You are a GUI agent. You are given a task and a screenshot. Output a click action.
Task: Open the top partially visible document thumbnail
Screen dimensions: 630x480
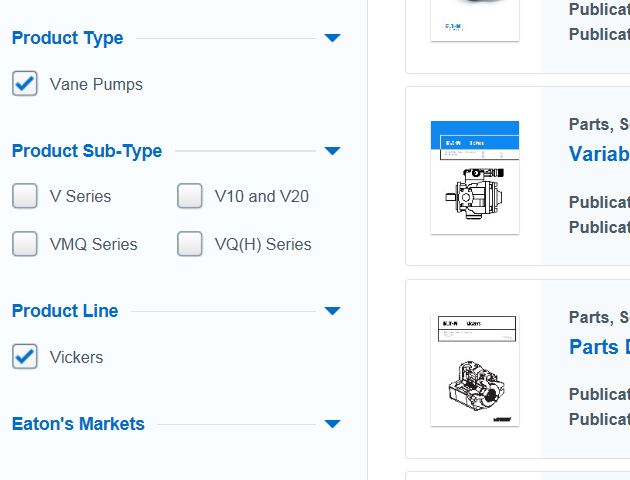click(x=475, y=20)
